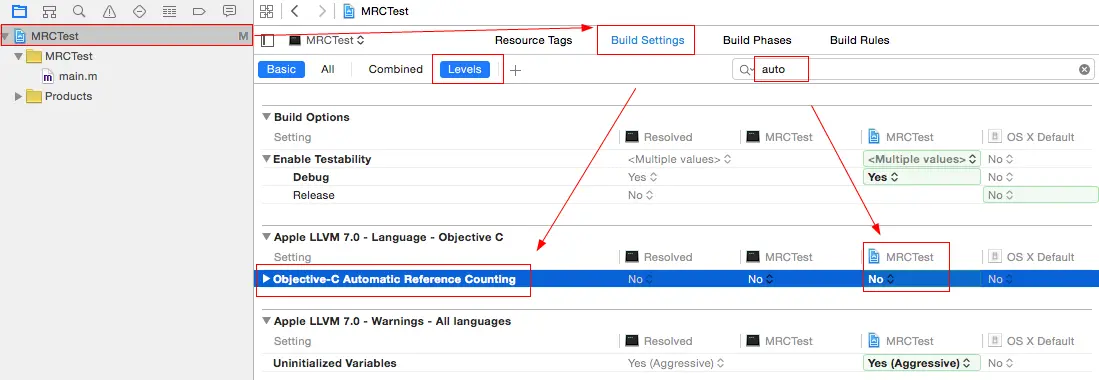Image resolution: width=1099 pixels, height=380 pixels.
Task: Select the Basic filter button
Action: [x=281, y=69]
